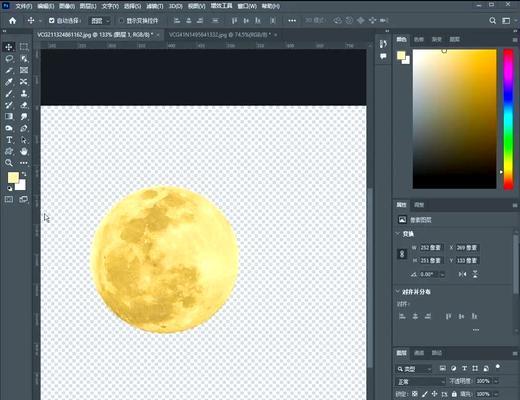This screenshot has height=400, width=520.
Task: Switch to the second document tab
Action: pos(220,35)
